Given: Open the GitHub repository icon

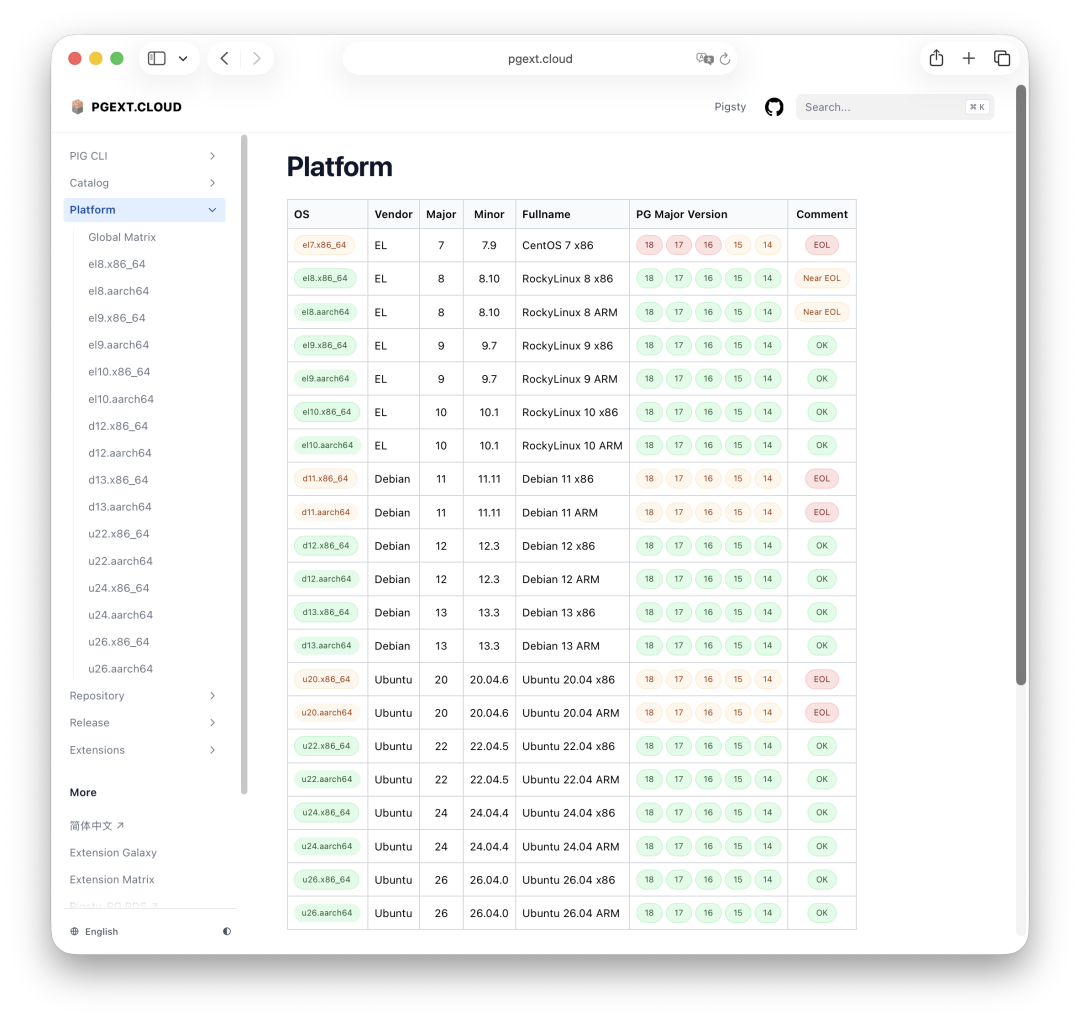Looking at the screenshot, I should [774, 107].
